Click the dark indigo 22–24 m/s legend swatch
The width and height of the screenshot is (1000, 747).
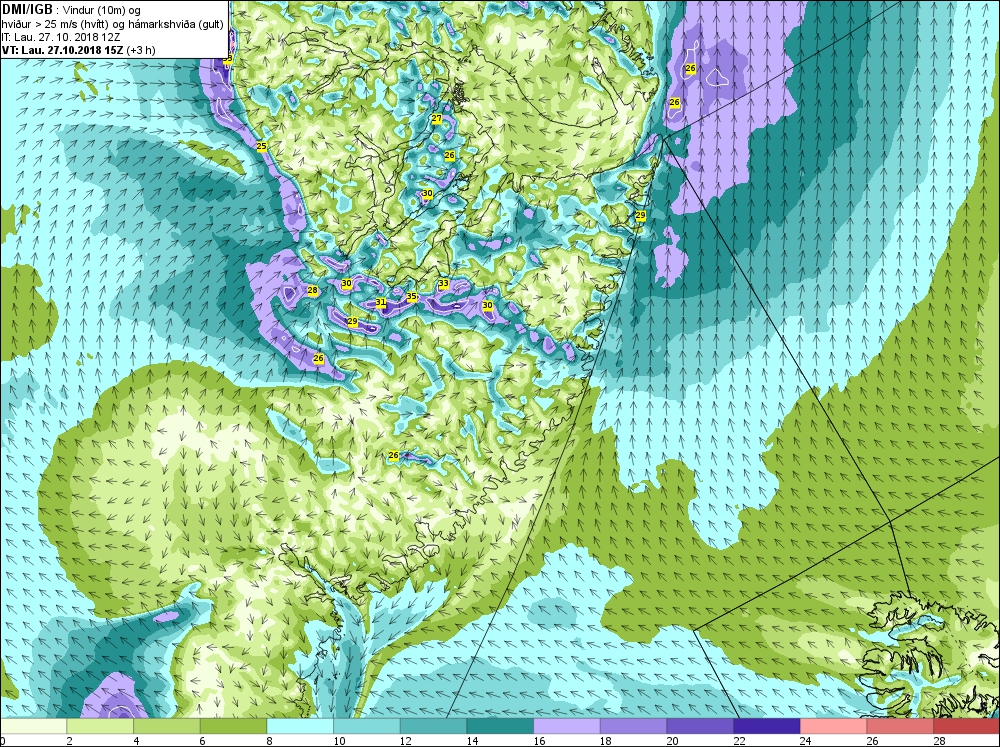coord(767,726)
